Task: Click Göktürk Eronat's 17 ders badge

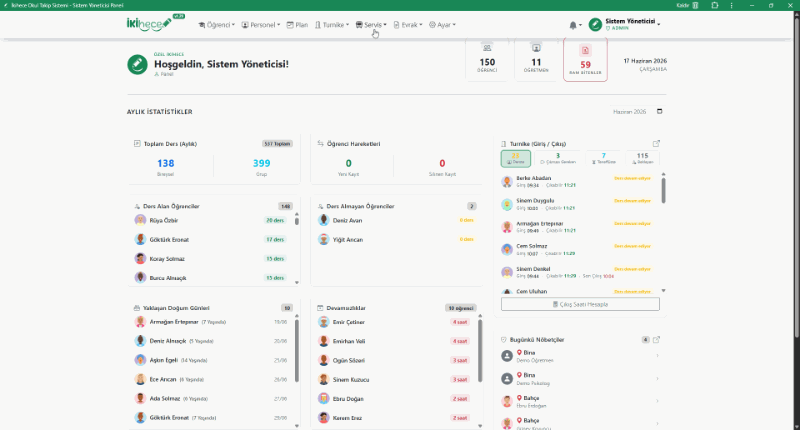Action: [275, 239]
